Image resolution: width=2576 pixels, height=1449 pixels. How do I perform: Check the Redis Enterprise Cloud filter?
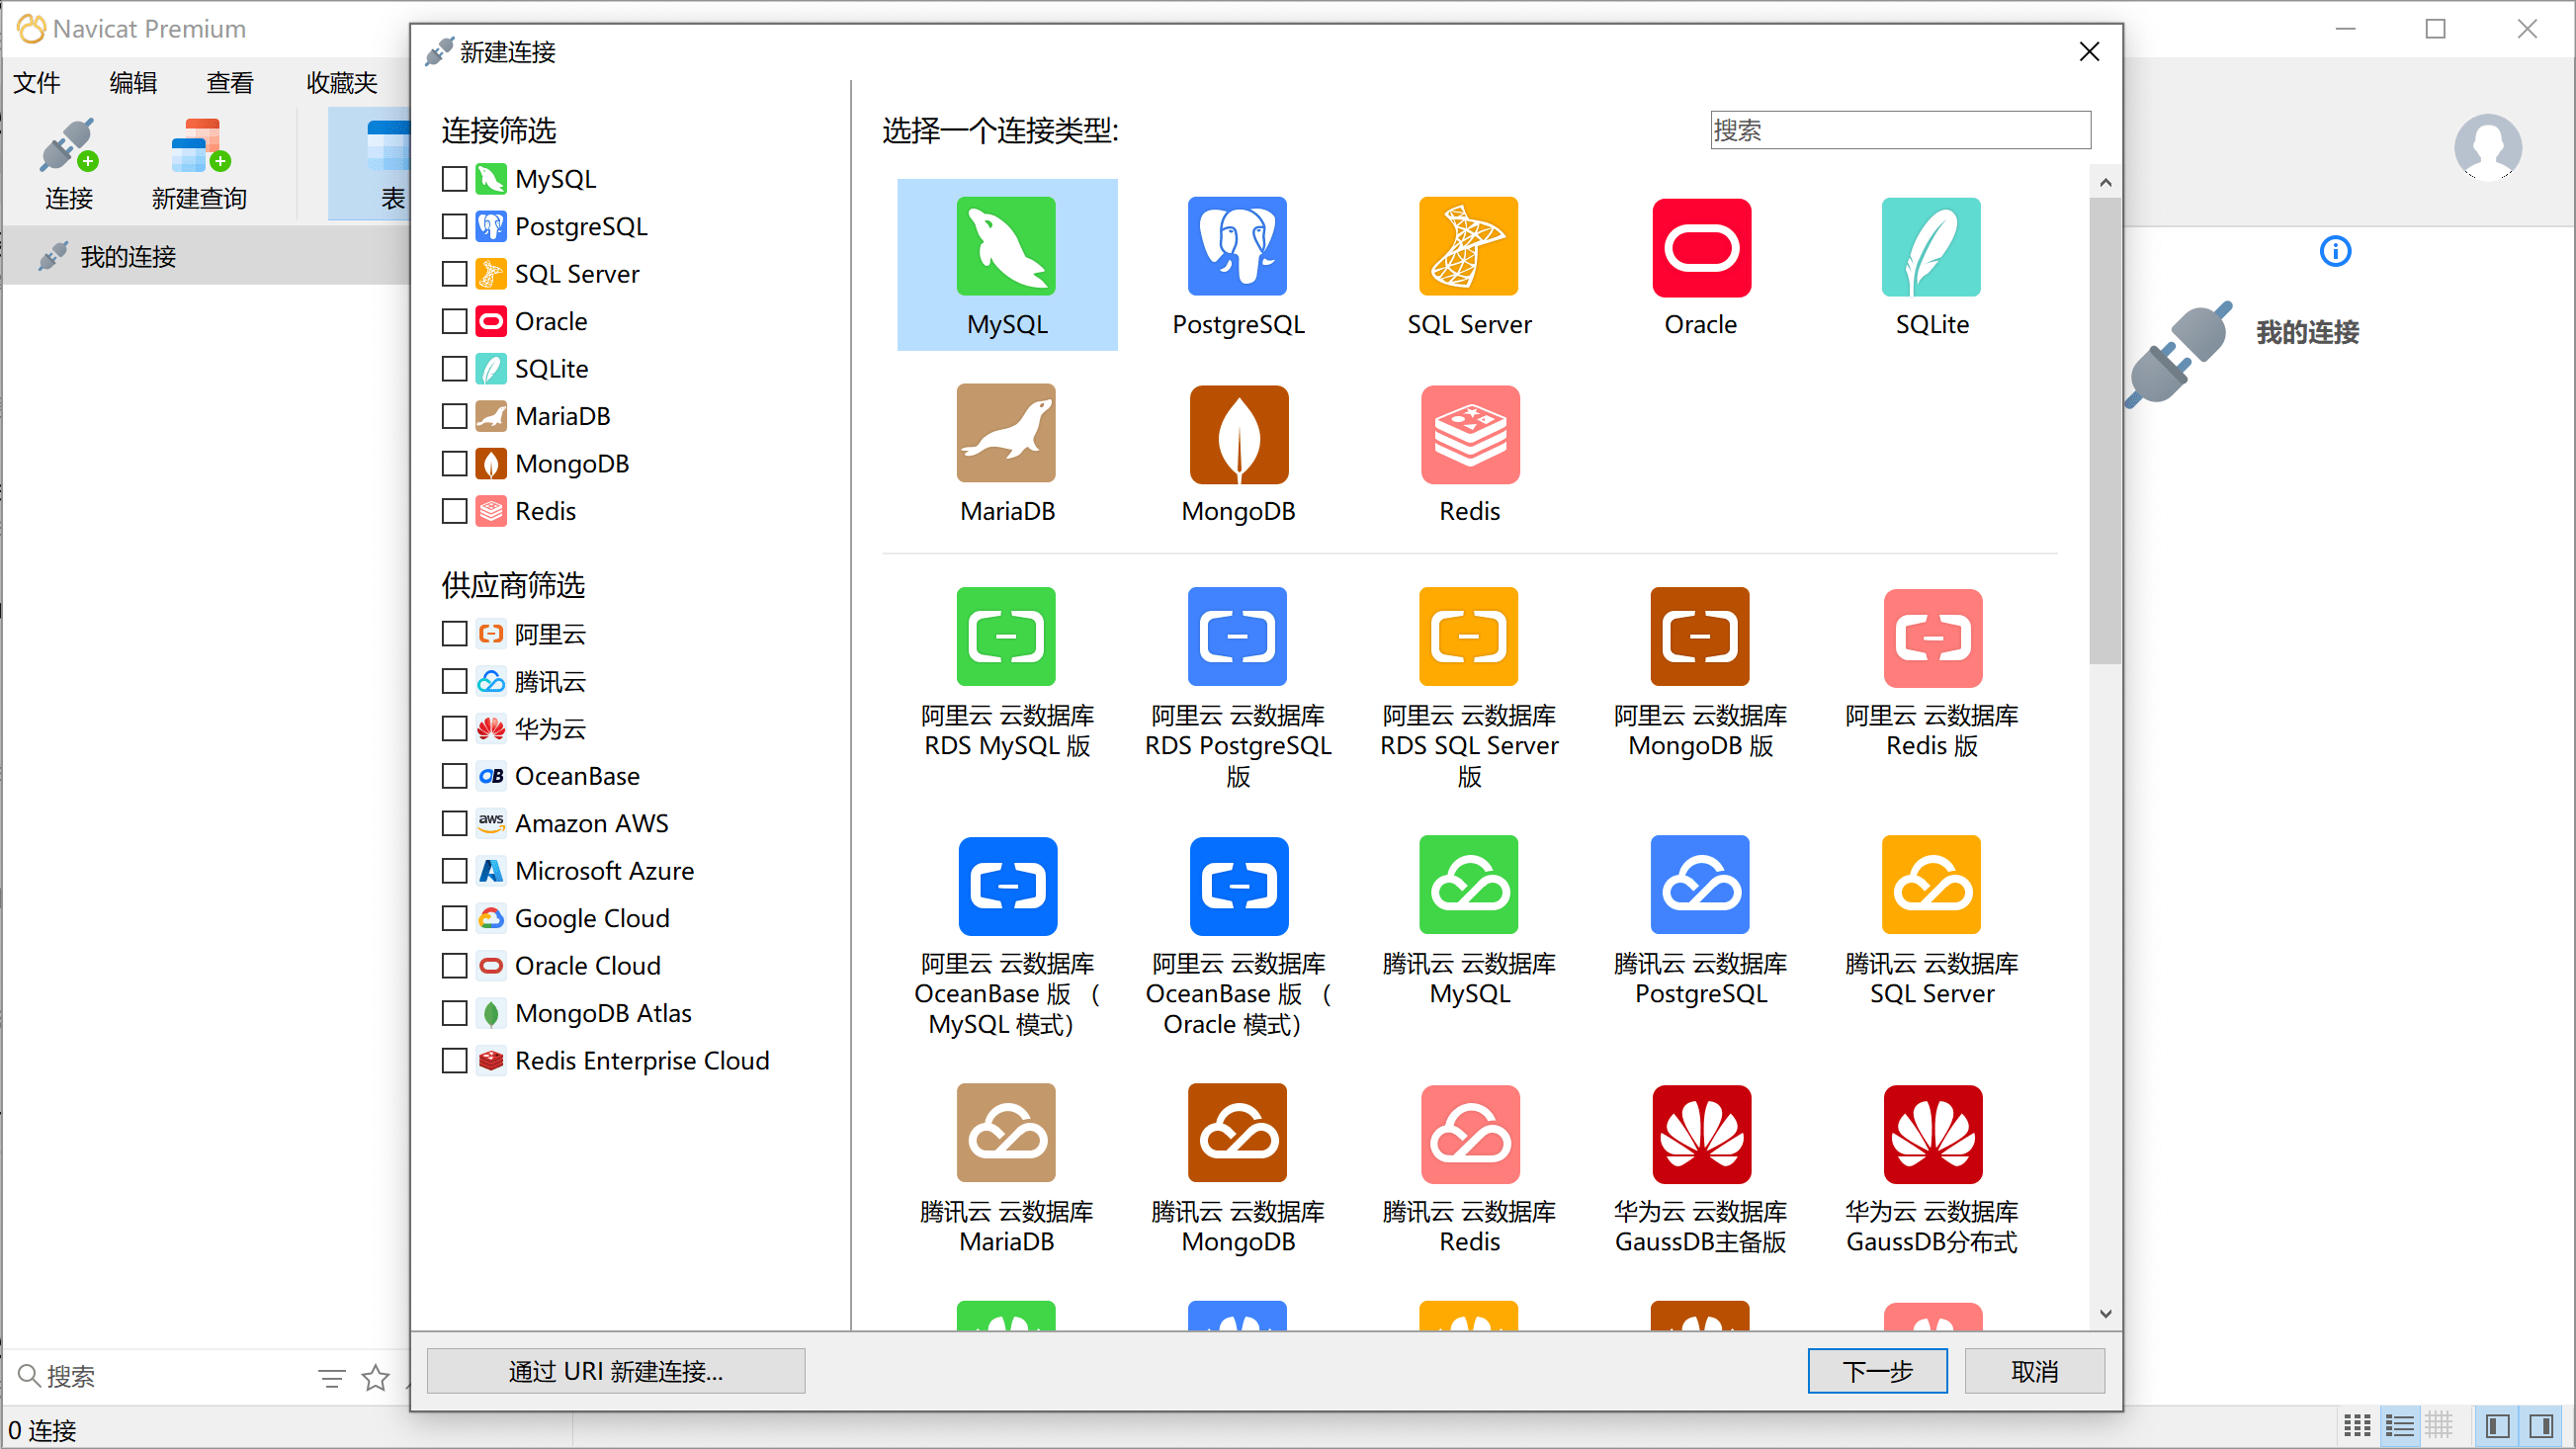coord(454,1060)
